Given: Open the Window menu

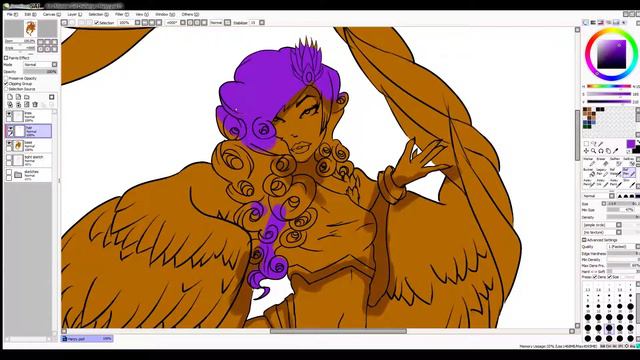Looking at the screenshot, I should point(164,14).
